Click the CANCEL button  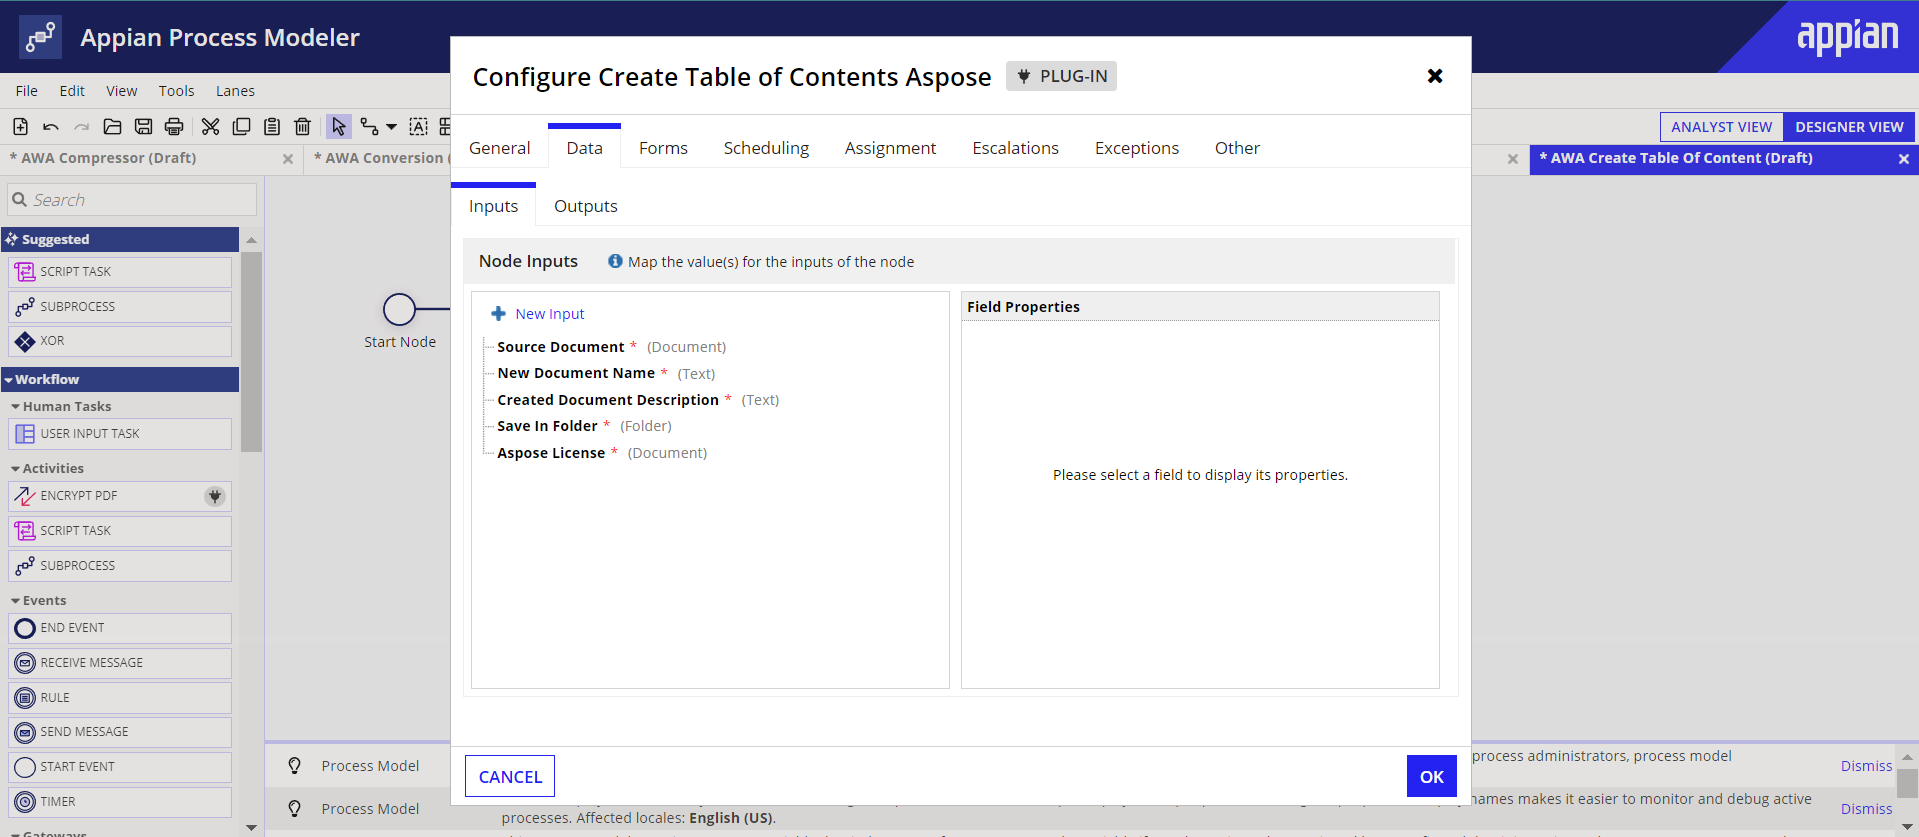pyautogui.click(x=510, y=777)
